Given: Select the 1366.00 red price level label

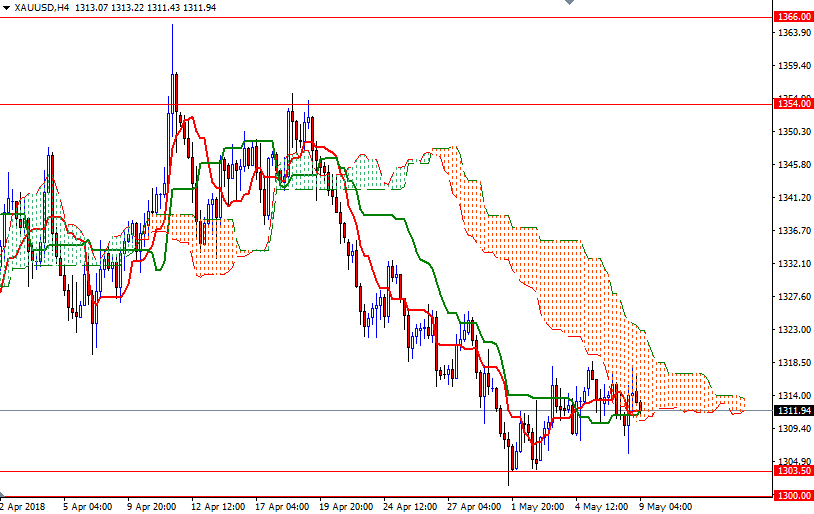Looking at the screenshot, I should pyautogui.click(x=794, y=17).
